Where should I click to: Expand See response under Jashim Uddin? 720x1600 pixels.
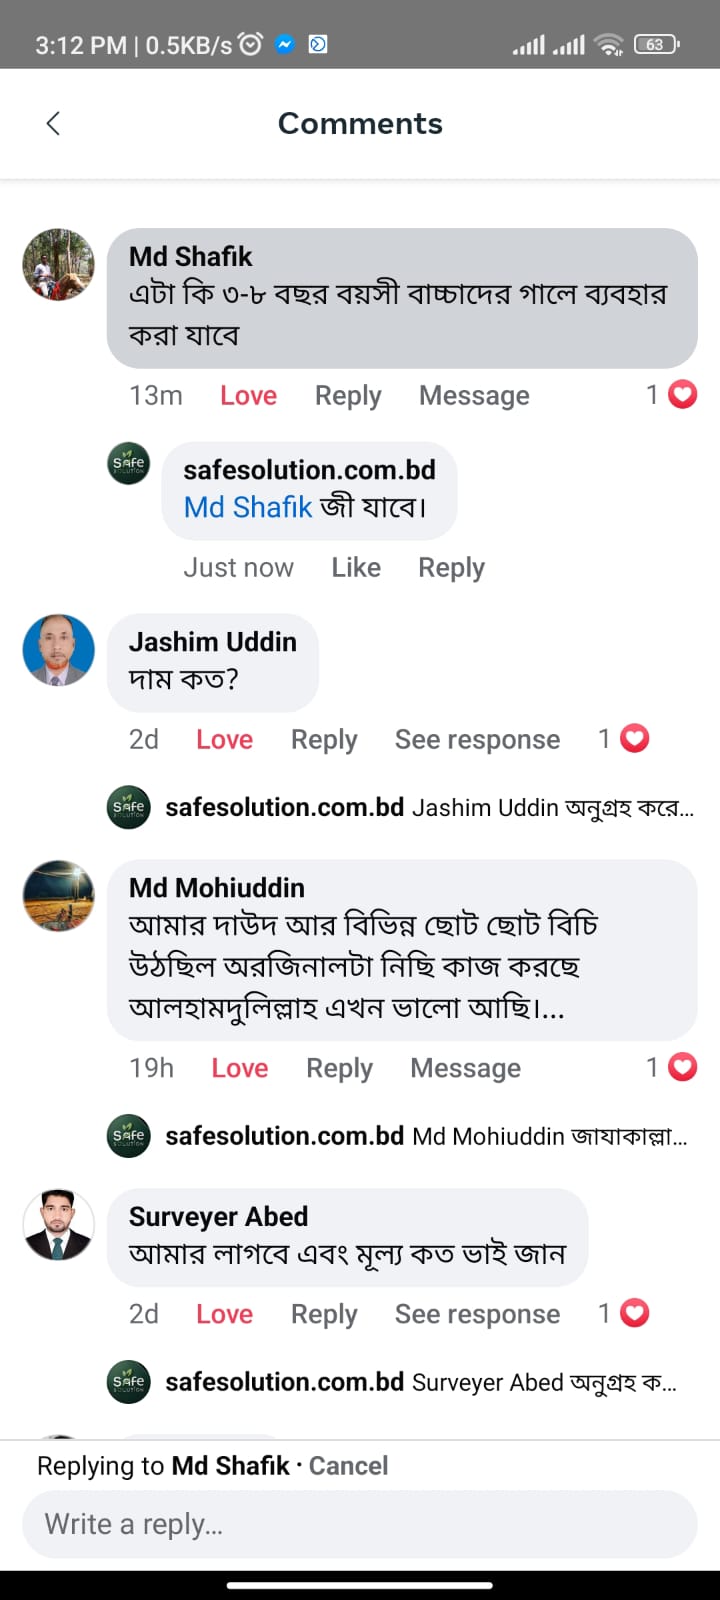(x=477, y=740)
